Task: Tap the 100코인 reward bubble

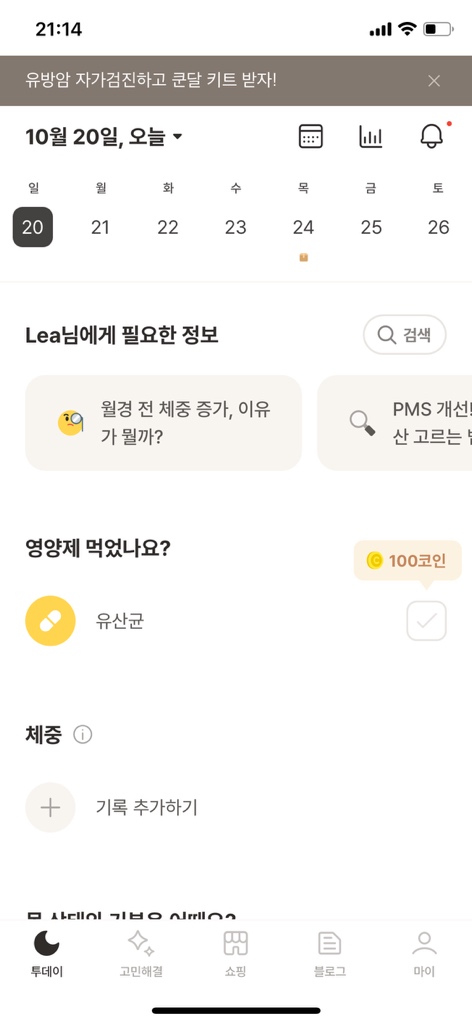Action: (x=408, y=560)
